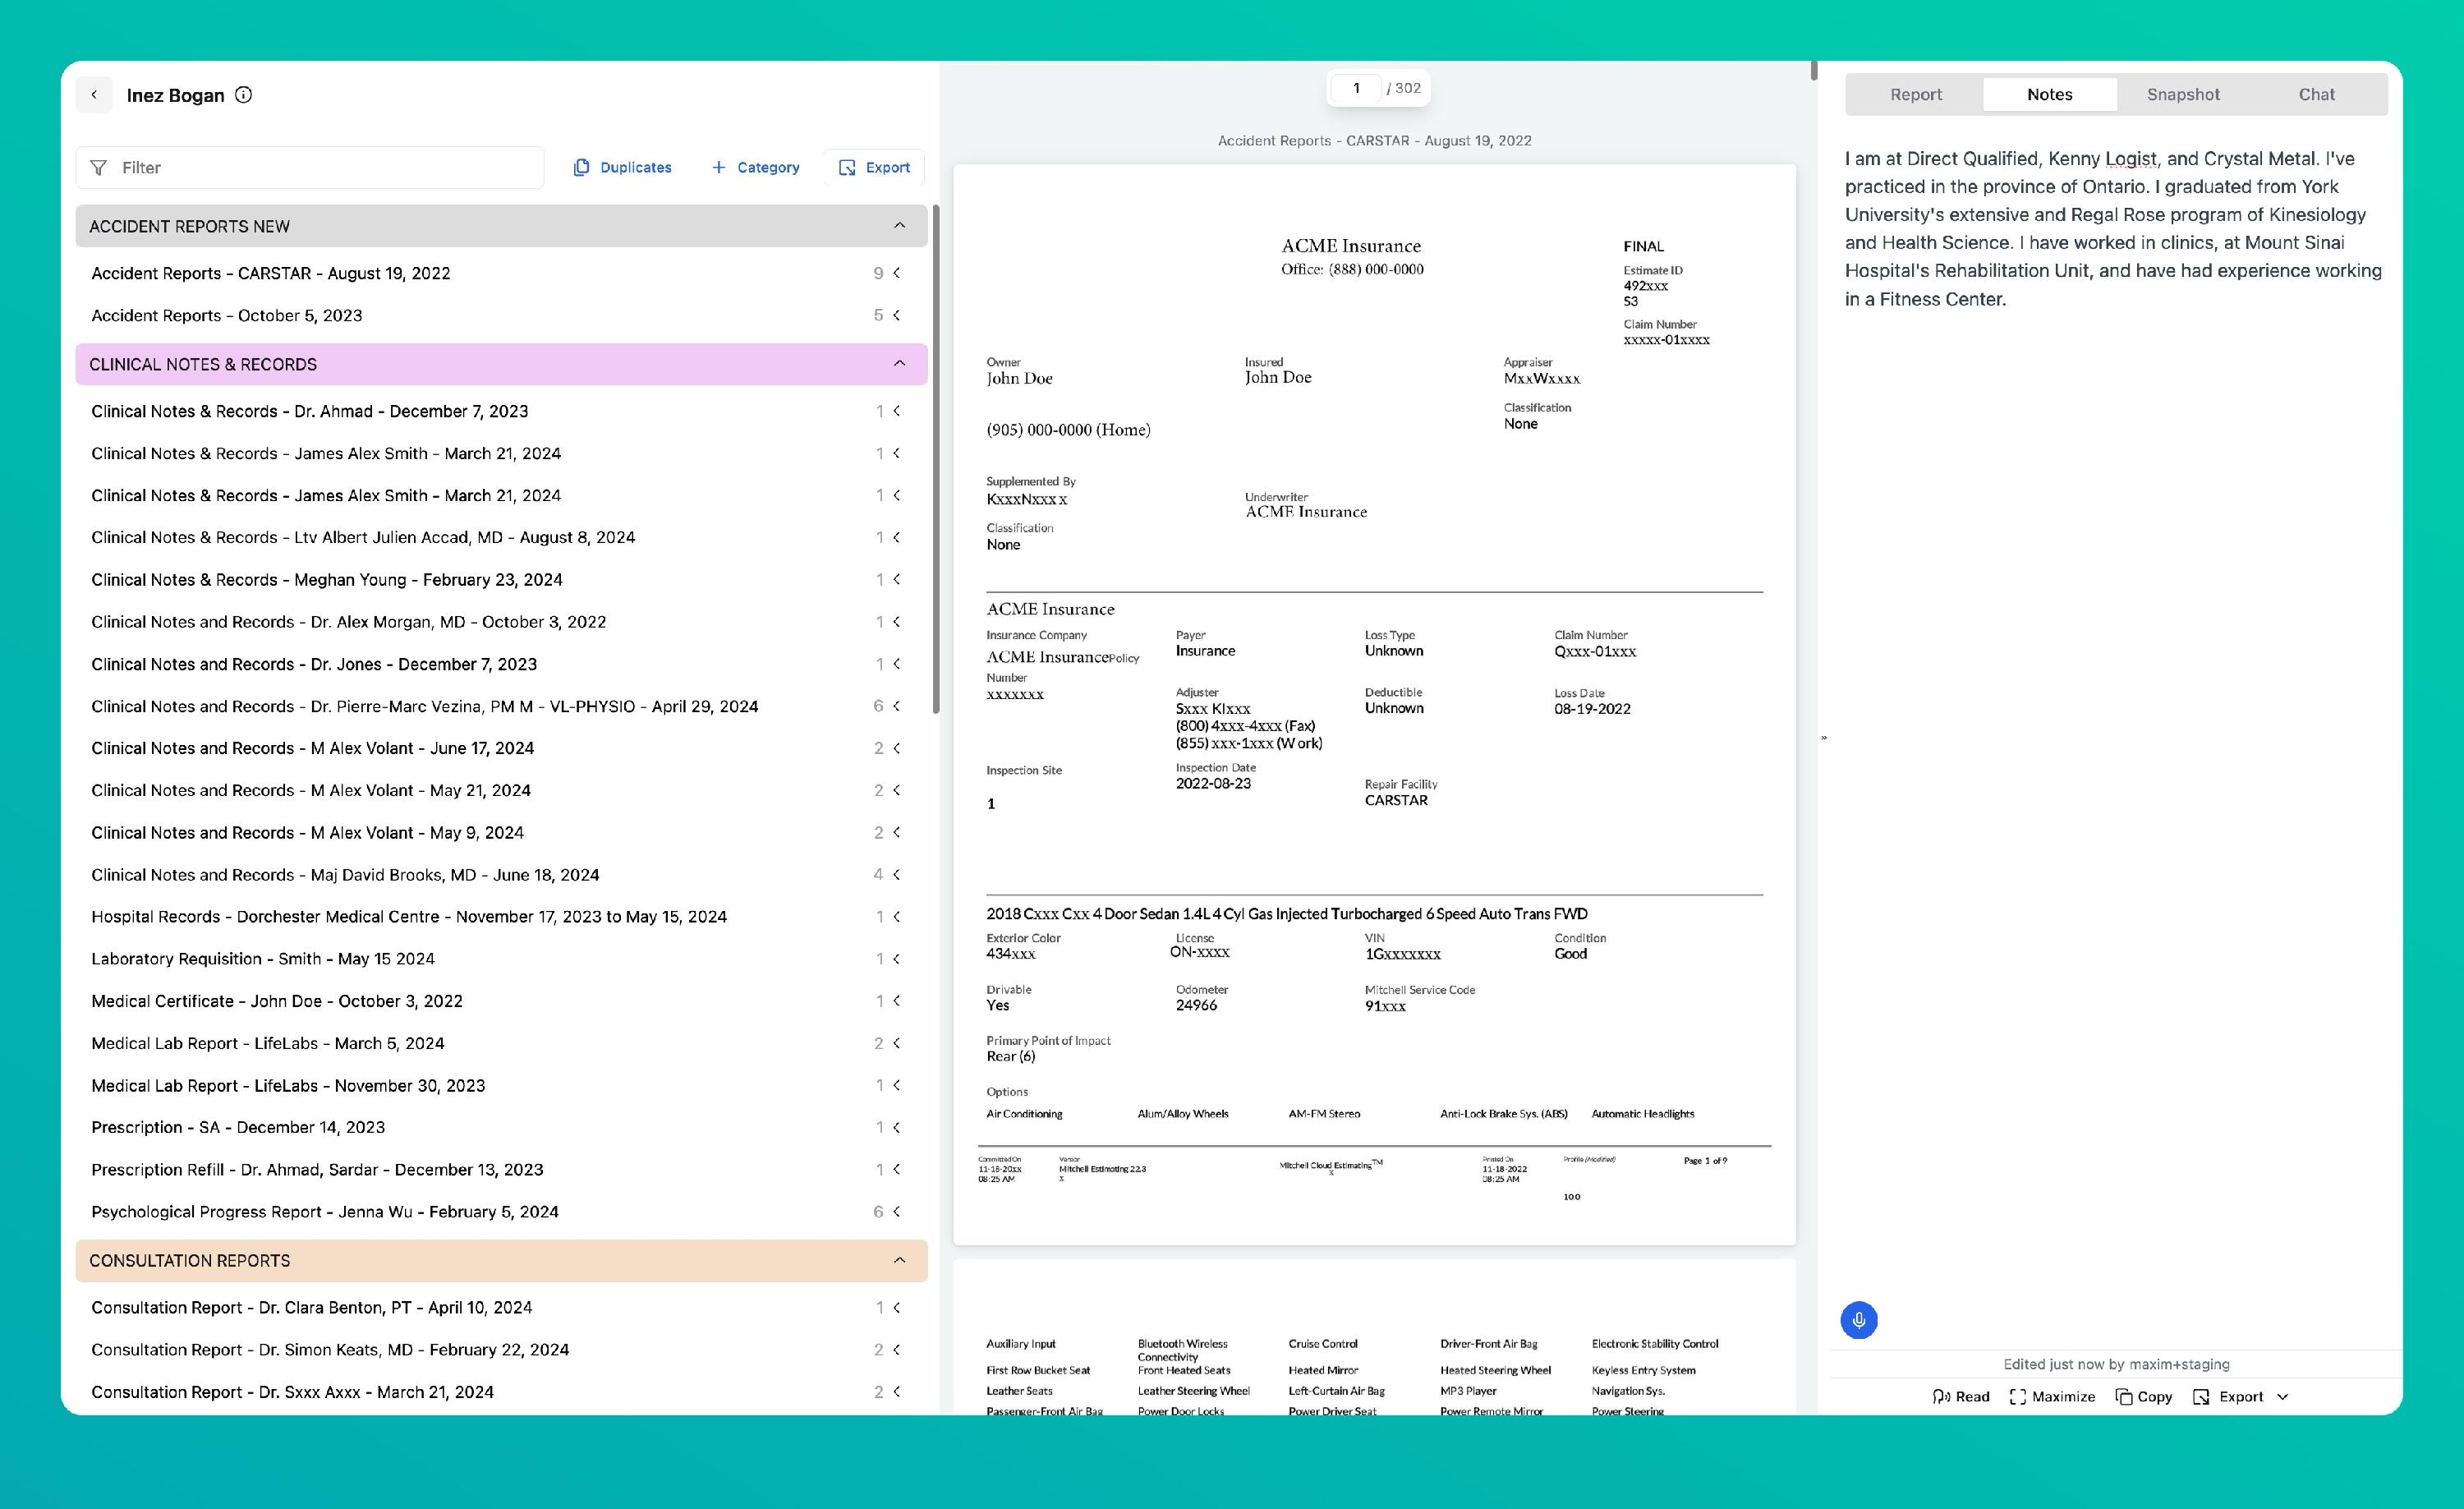This screenshot has height=1509, width=2464.
Task: Collapse Clinical Notes & Records category
Action: point(899,364)
